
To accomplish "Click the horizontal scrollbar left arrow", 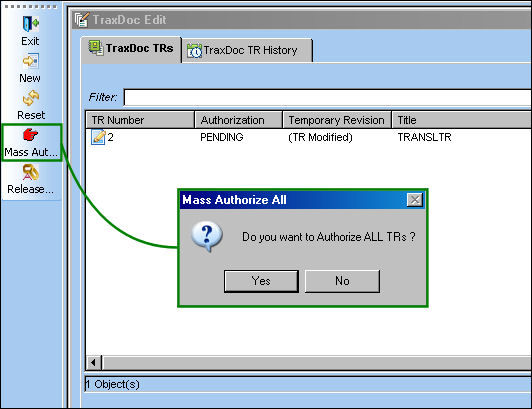I will pyautogui.click(x=93, y=362).
